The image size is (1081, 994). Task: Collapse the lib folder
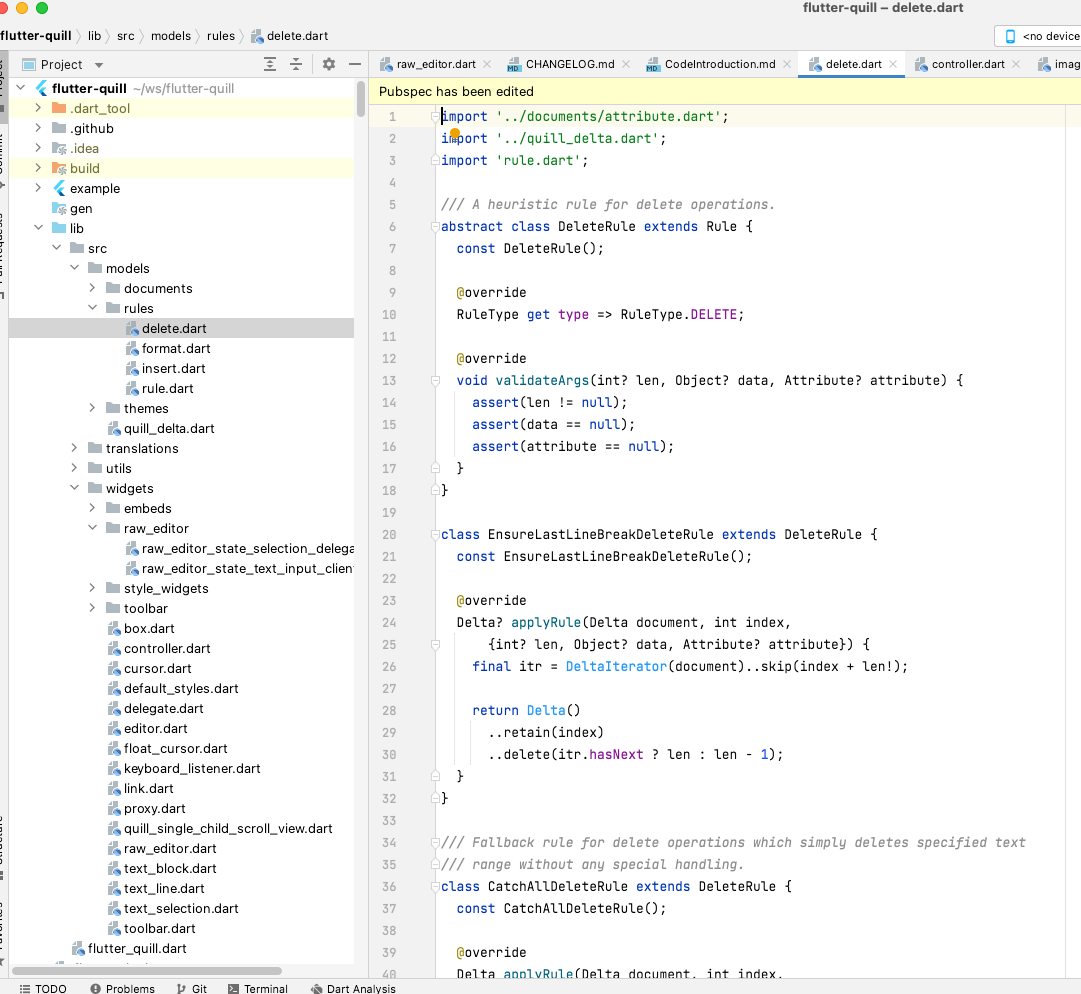click(x=39, y=227)
